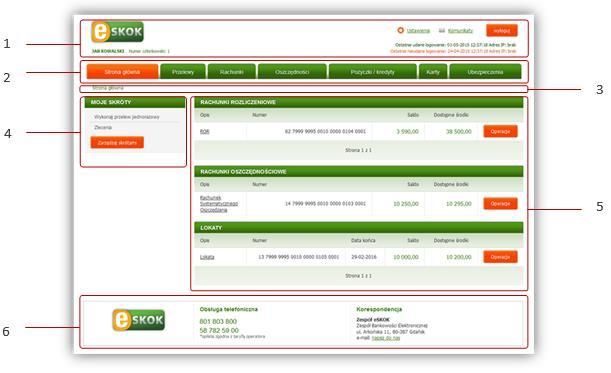Click the eSKOK logo in the footer

pyautogui.click(x=138, y=320)
